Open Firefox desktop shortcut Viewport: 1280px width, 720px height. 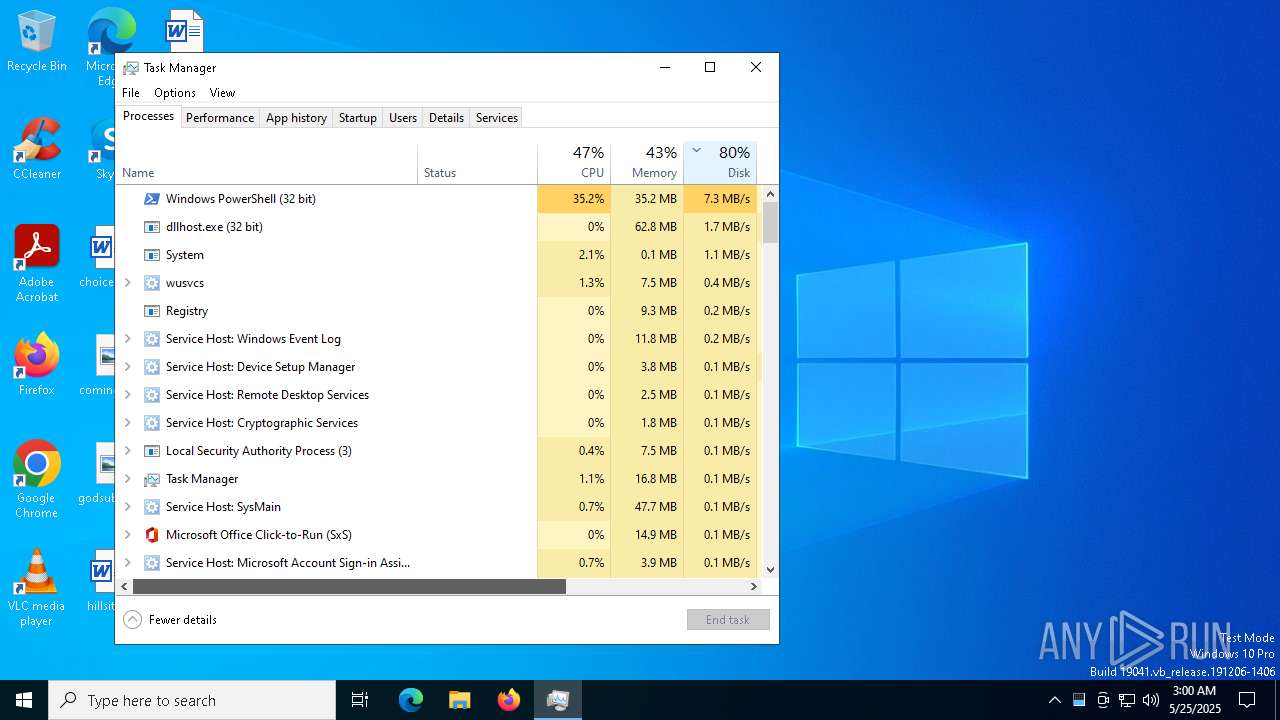37,365
